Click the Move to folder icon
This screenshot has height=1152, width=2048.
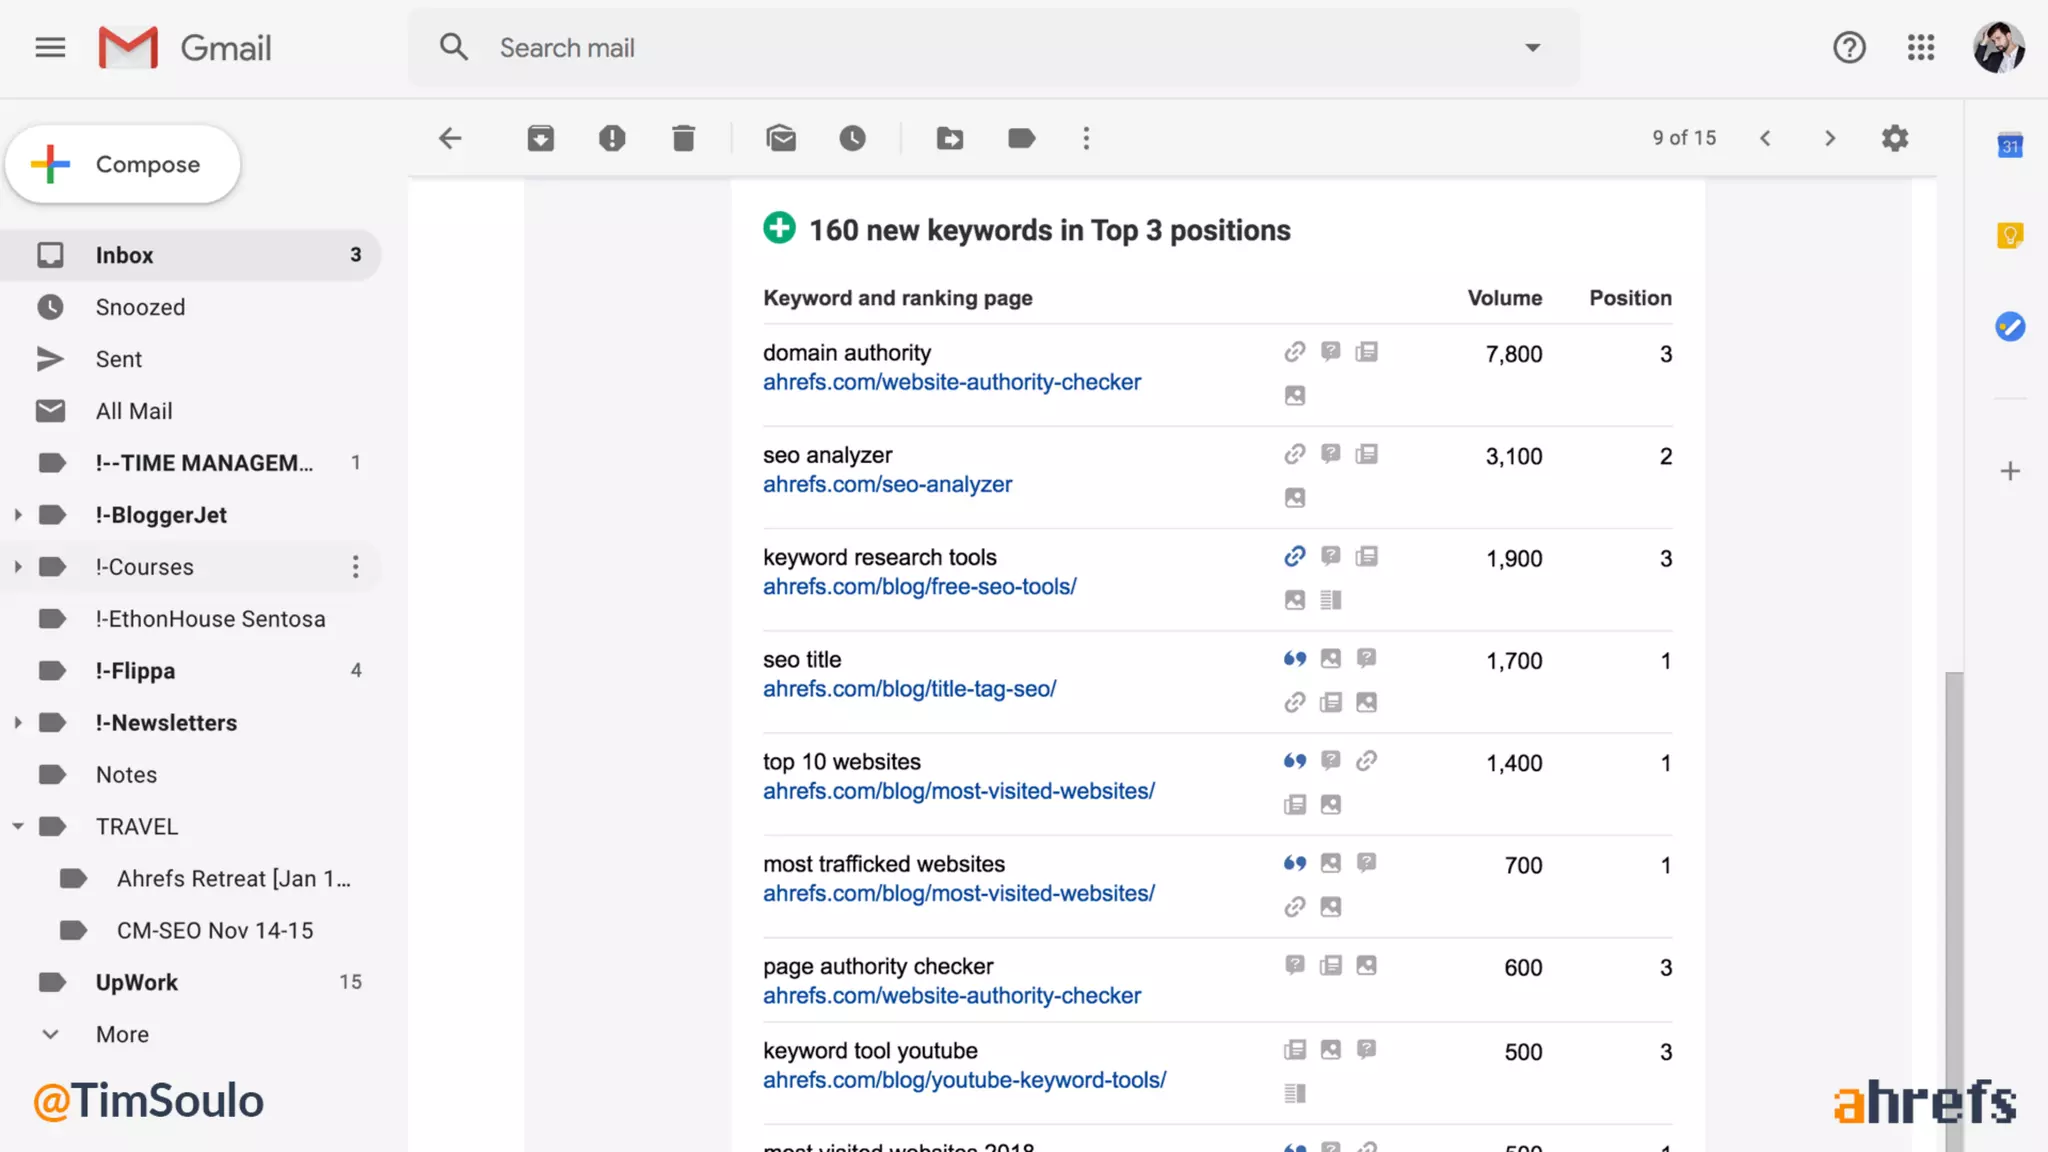tap(950, 138)
